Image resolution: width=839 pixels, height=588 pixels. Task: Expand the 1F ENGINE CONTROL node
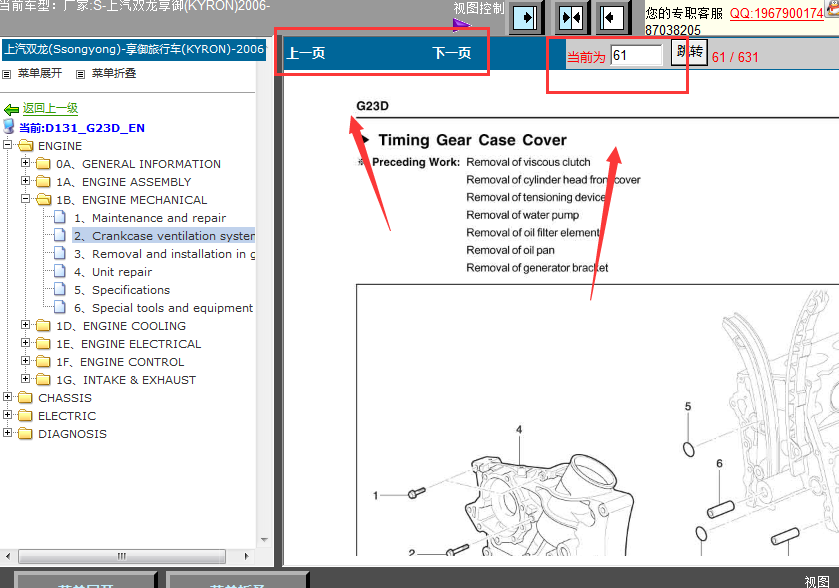coord(25,361)
